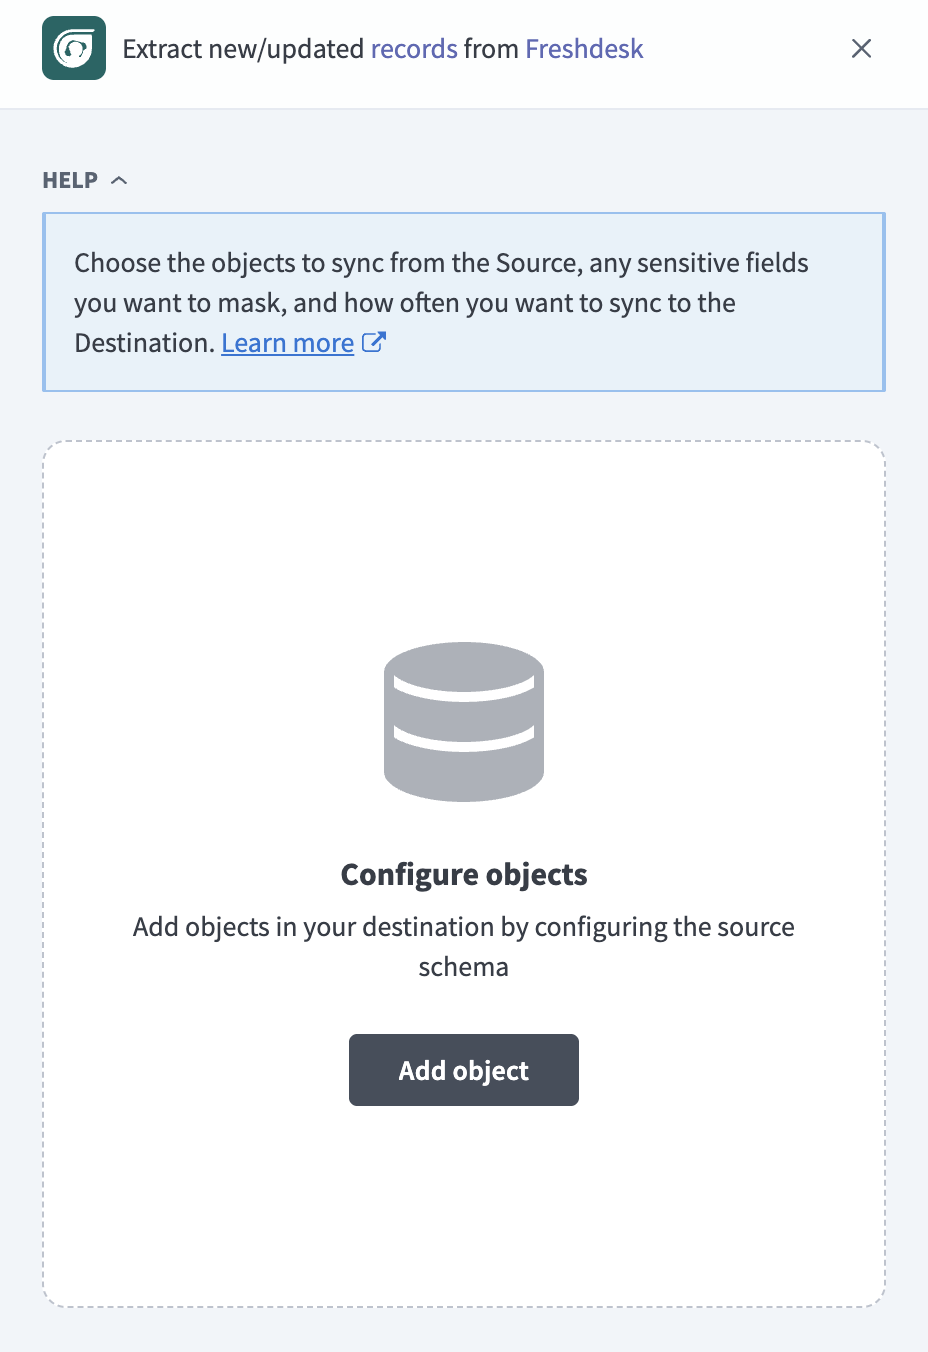Open the Learn more link
Viewport: 928px width, 1352px height.
288,343
